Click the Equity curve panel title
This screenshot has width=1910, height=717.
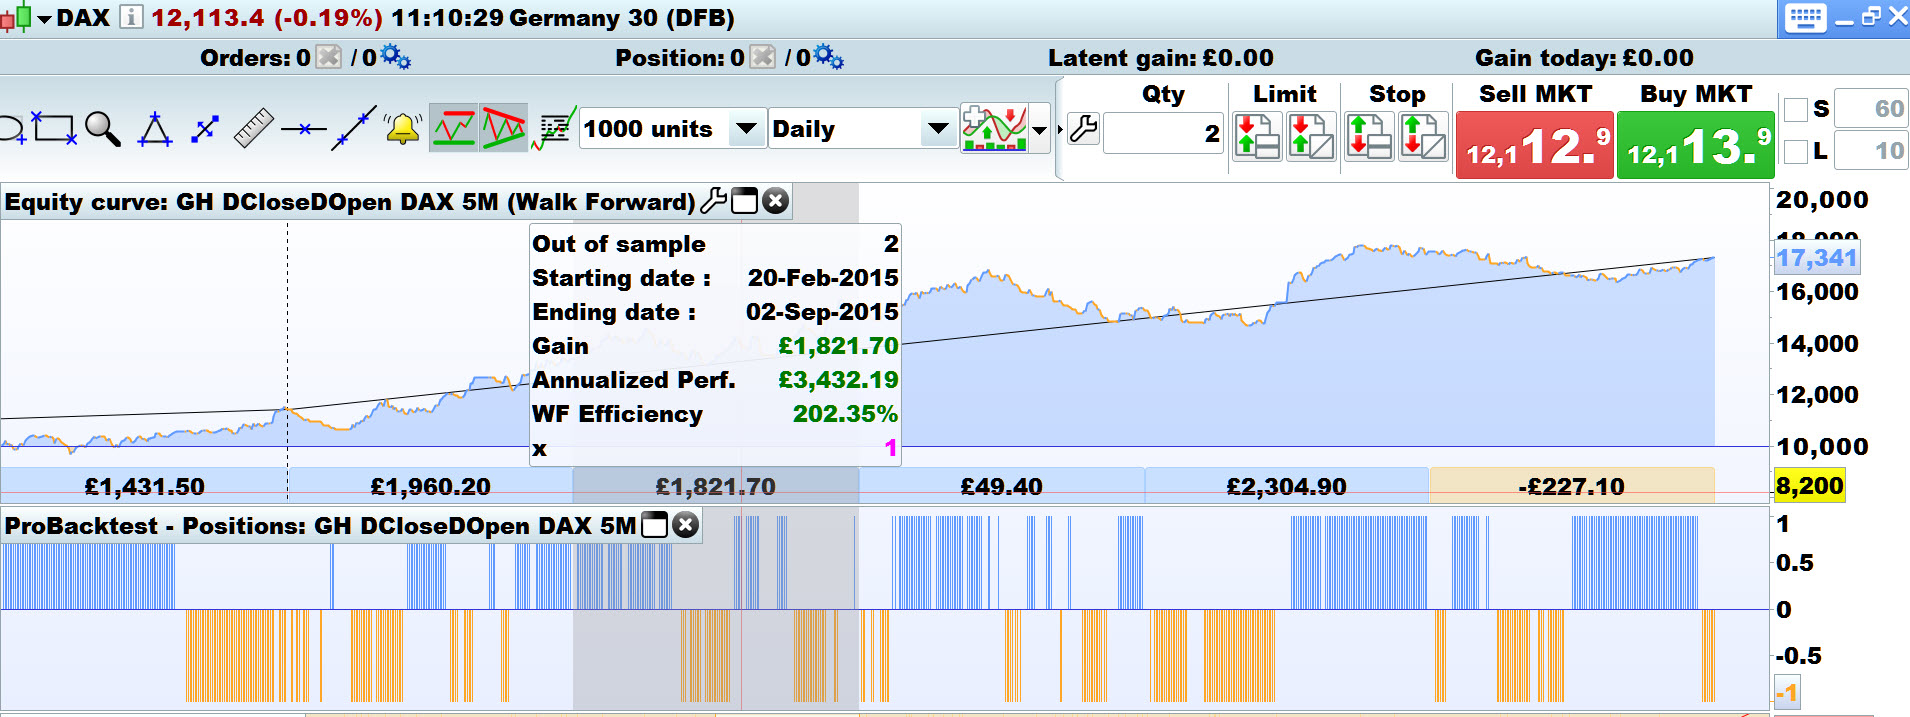coord(349,202)
